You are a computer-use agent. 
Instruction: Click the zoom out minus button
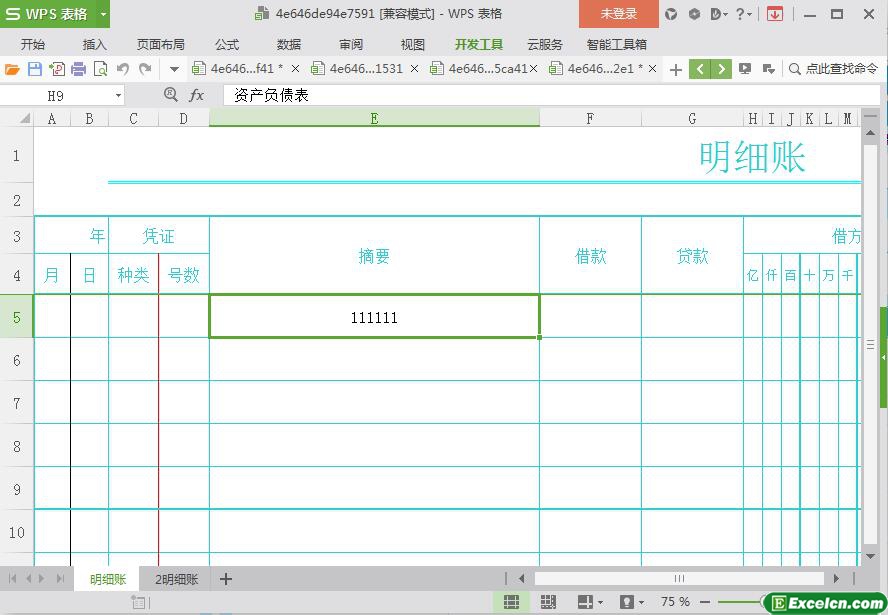coord(706,602)
